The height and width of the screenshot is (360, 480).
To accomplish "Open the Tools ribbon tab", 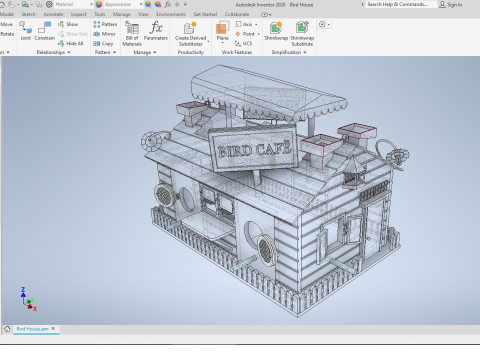I will click(x=99, y=14).
